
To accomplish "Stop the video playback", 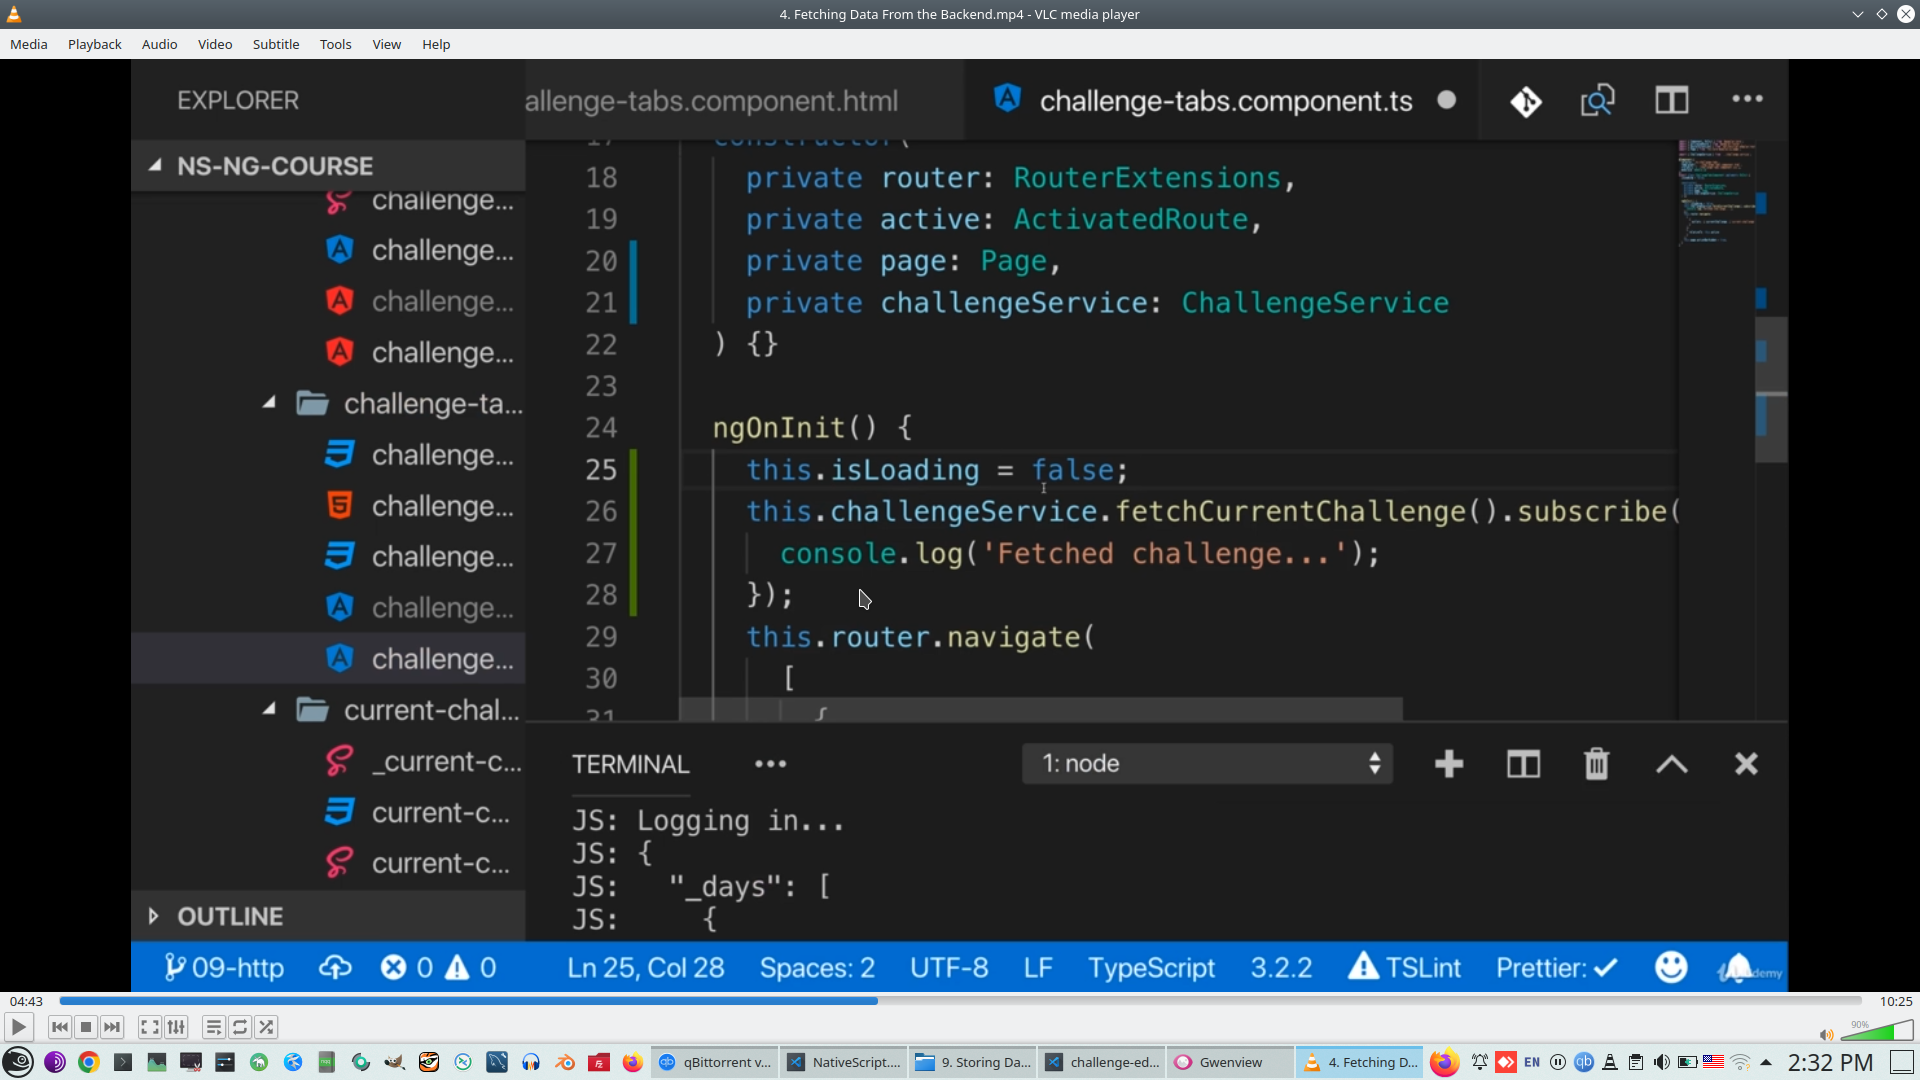I will click(86, 1027).
